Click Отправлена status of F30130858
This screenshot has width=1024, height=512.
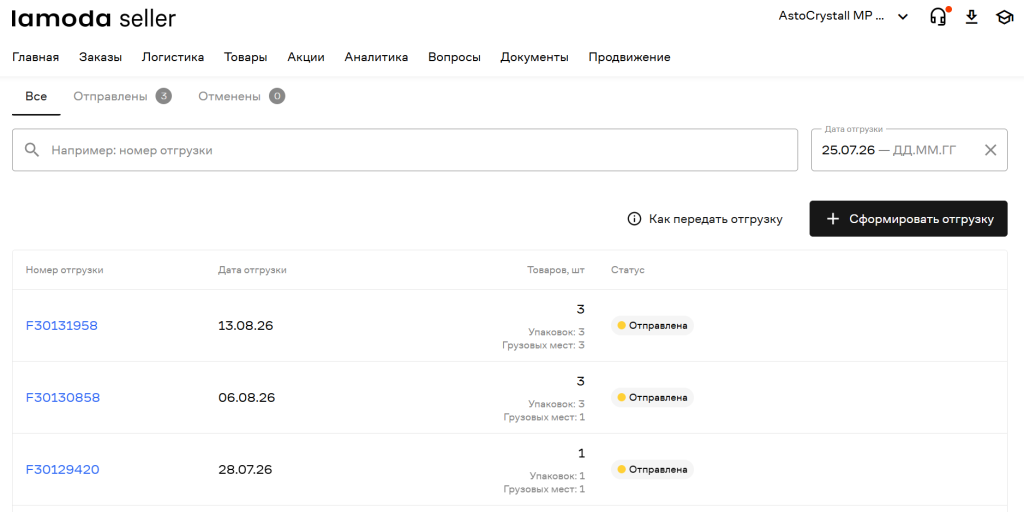click(652, 397)
